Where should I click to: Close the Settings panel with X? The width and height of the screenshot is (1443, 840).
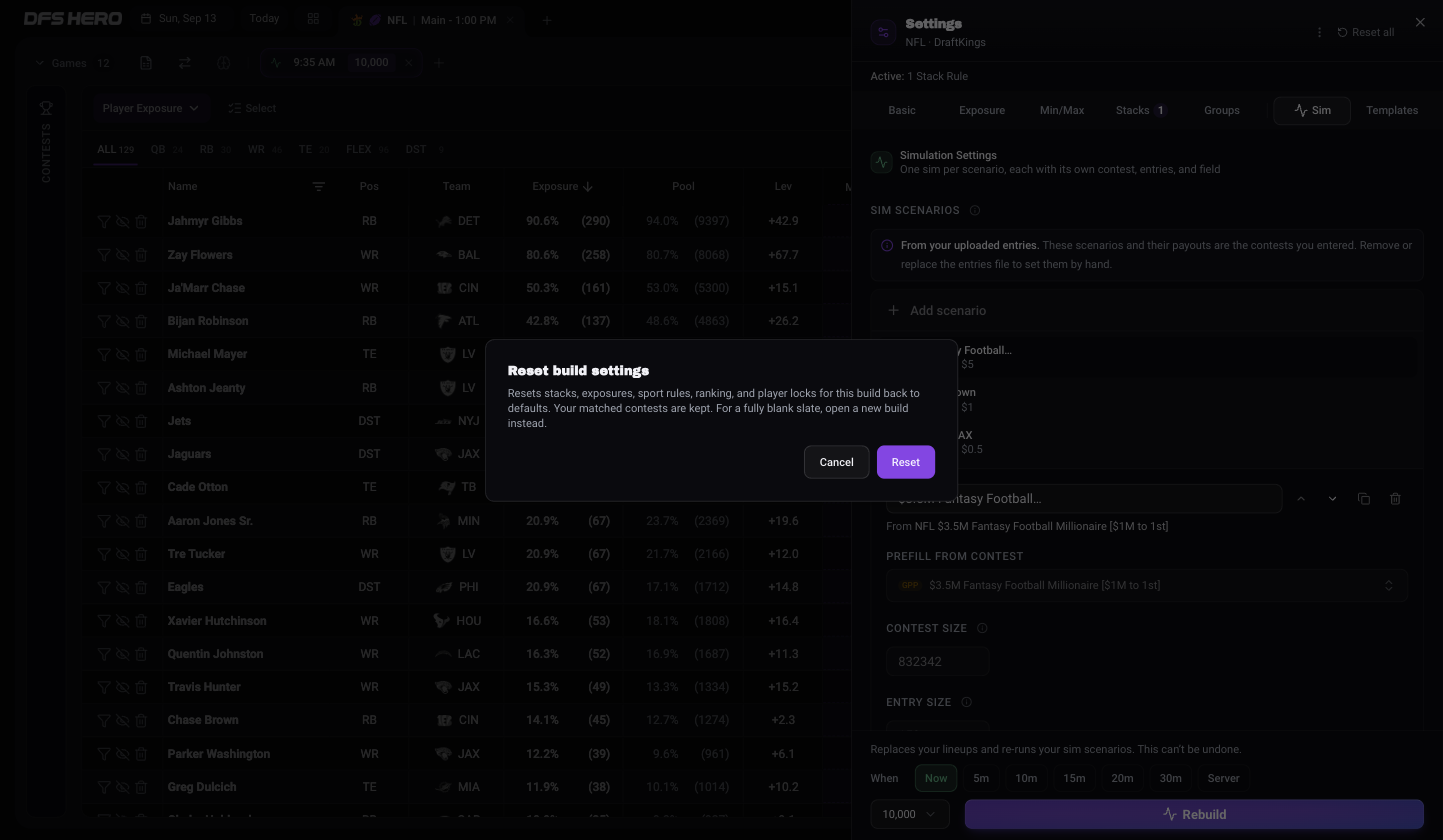pos(1420,22)
